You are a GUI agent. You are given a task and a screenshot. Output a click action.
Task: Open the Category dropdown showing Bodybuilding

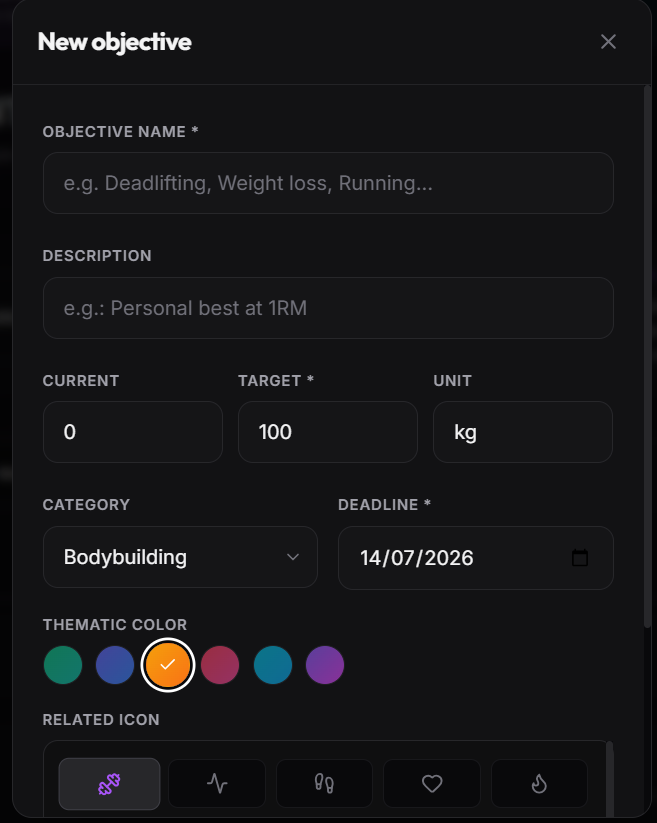(181, 557)
